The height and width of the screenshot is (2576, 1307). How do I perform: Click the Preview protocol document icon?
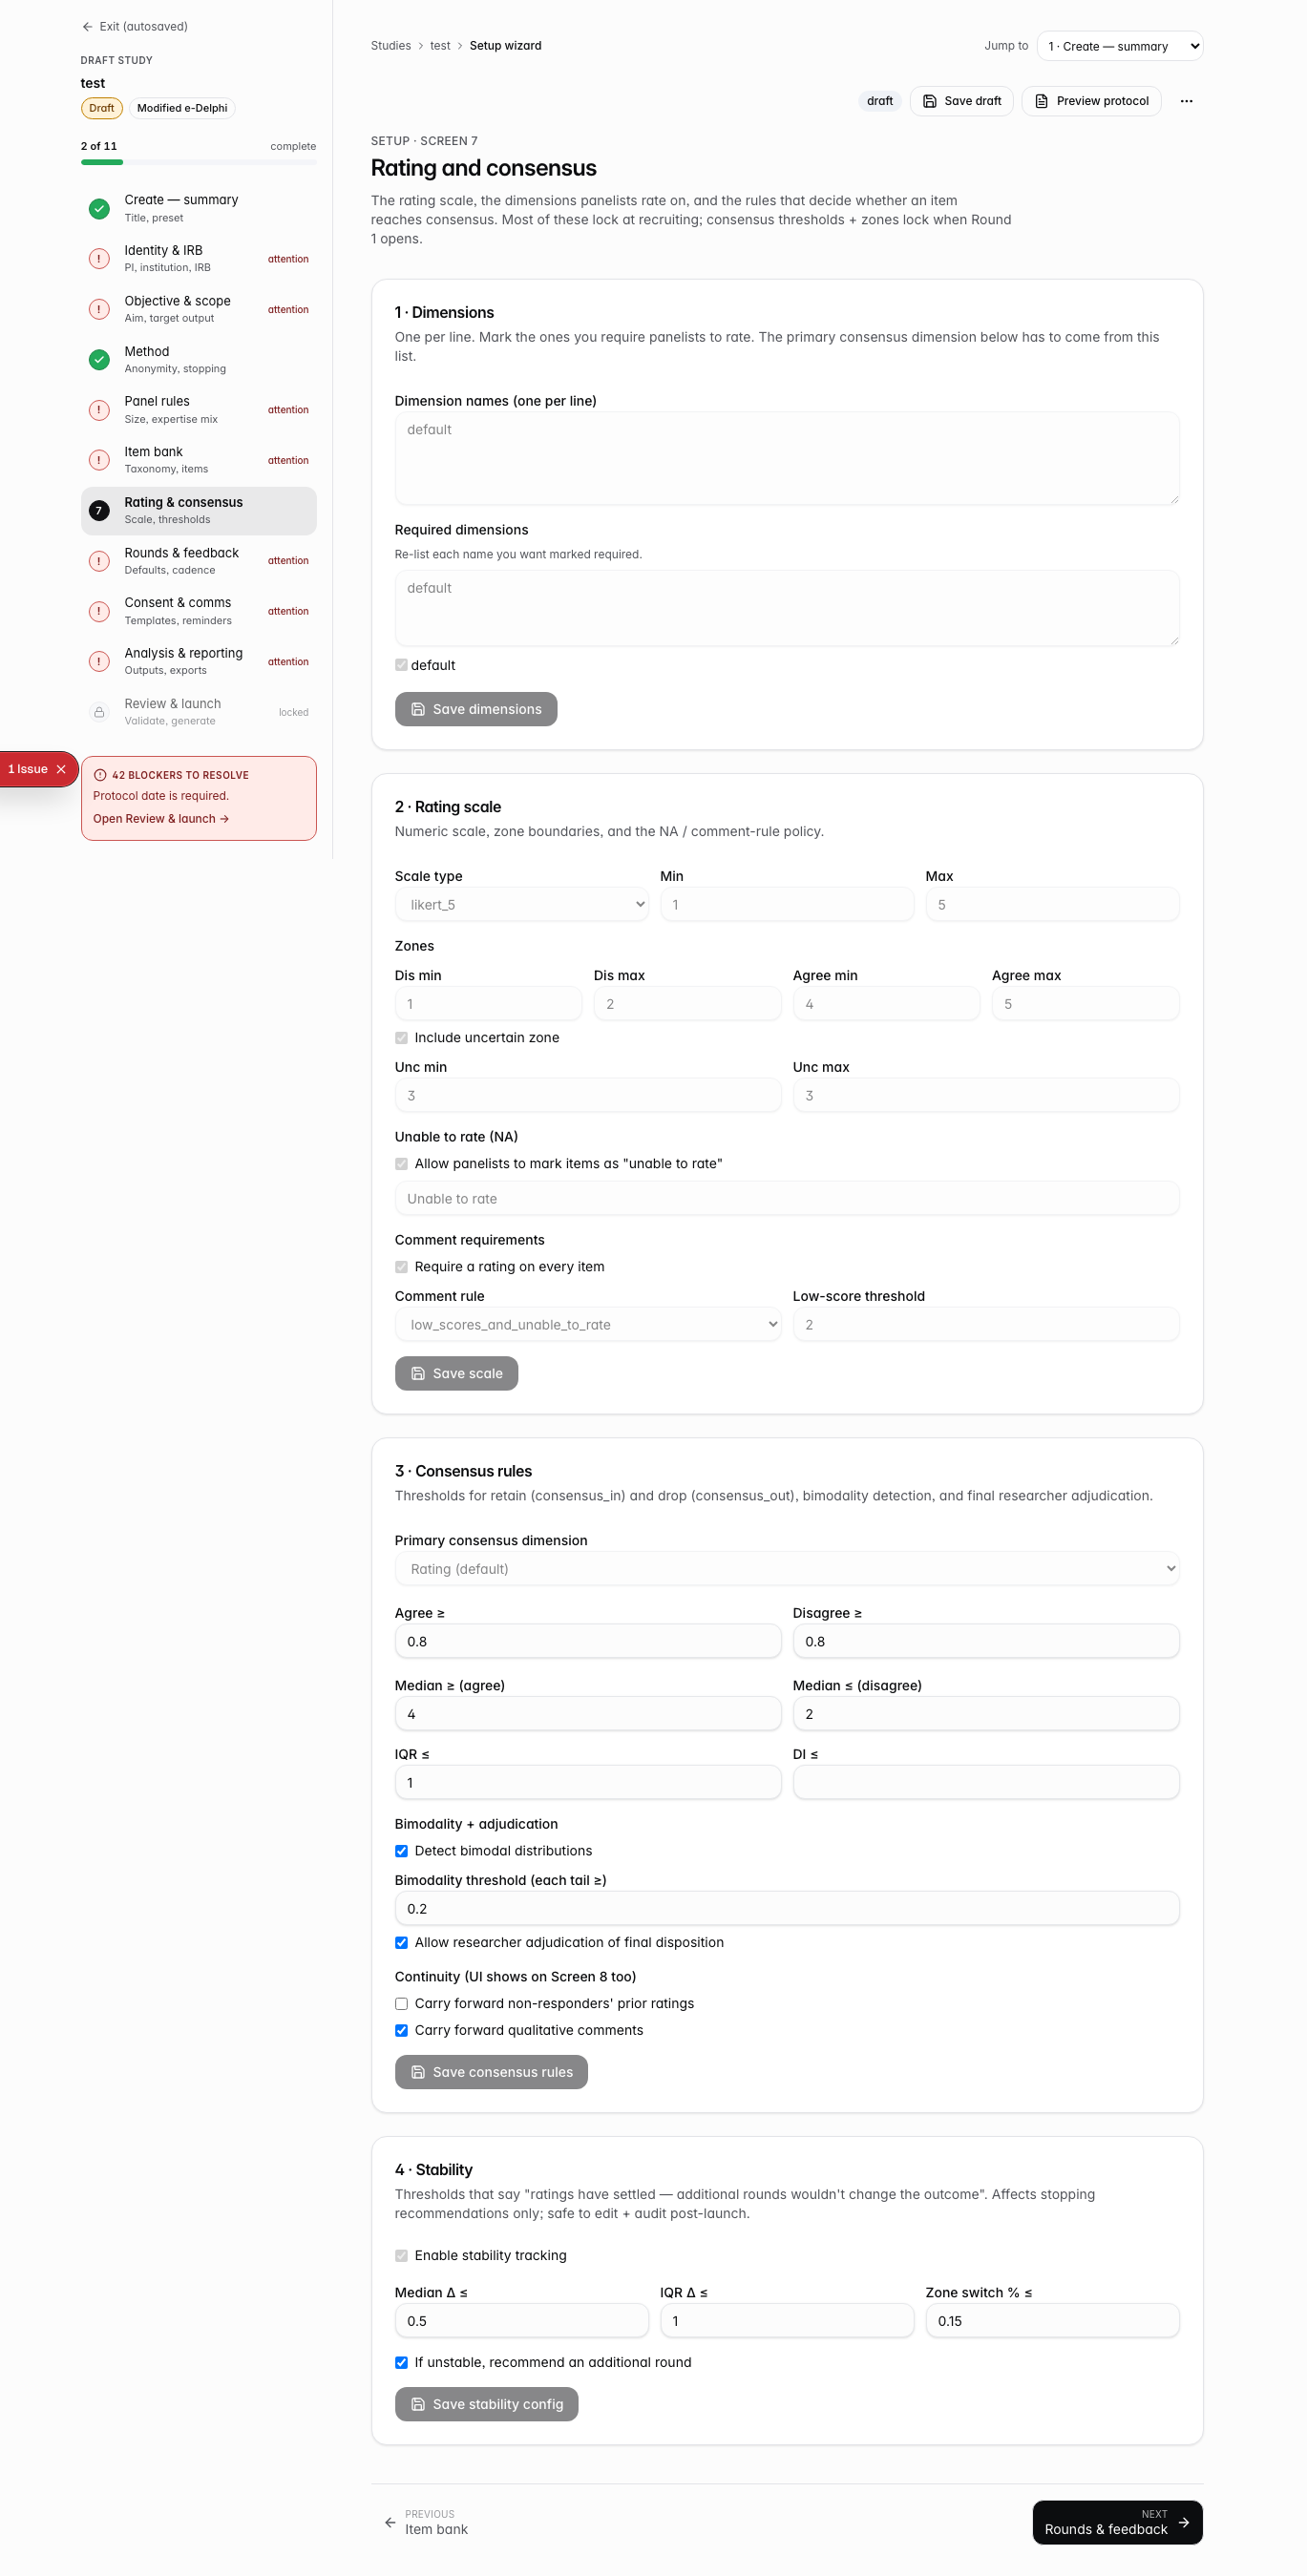(x=1041, y=101)
